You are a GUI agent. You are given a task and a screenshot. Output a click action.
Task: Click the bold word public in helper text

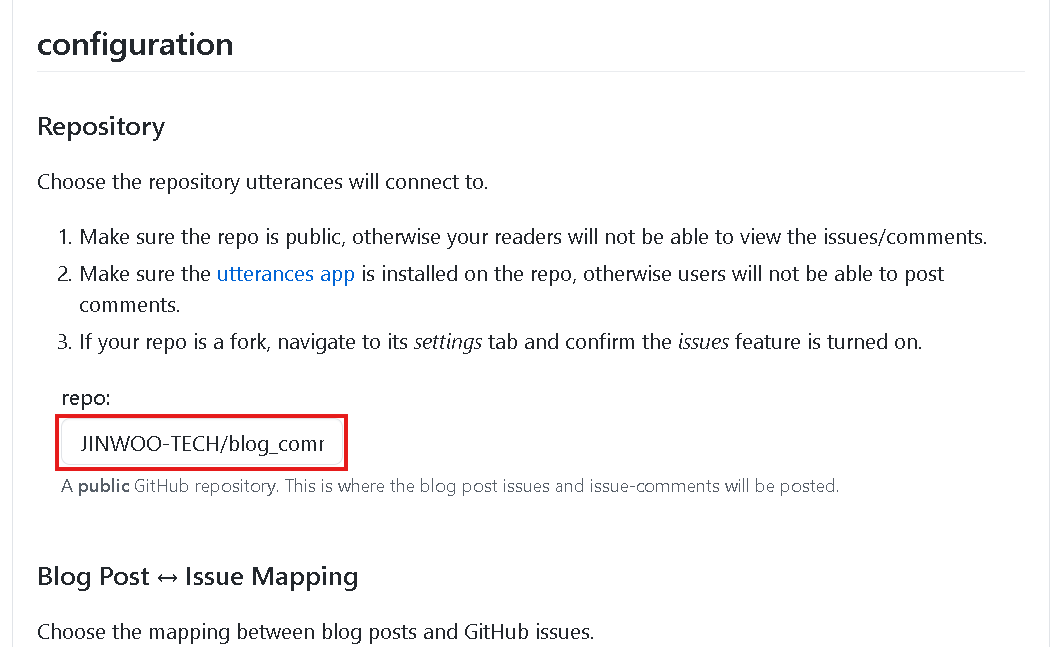point(103,486)
